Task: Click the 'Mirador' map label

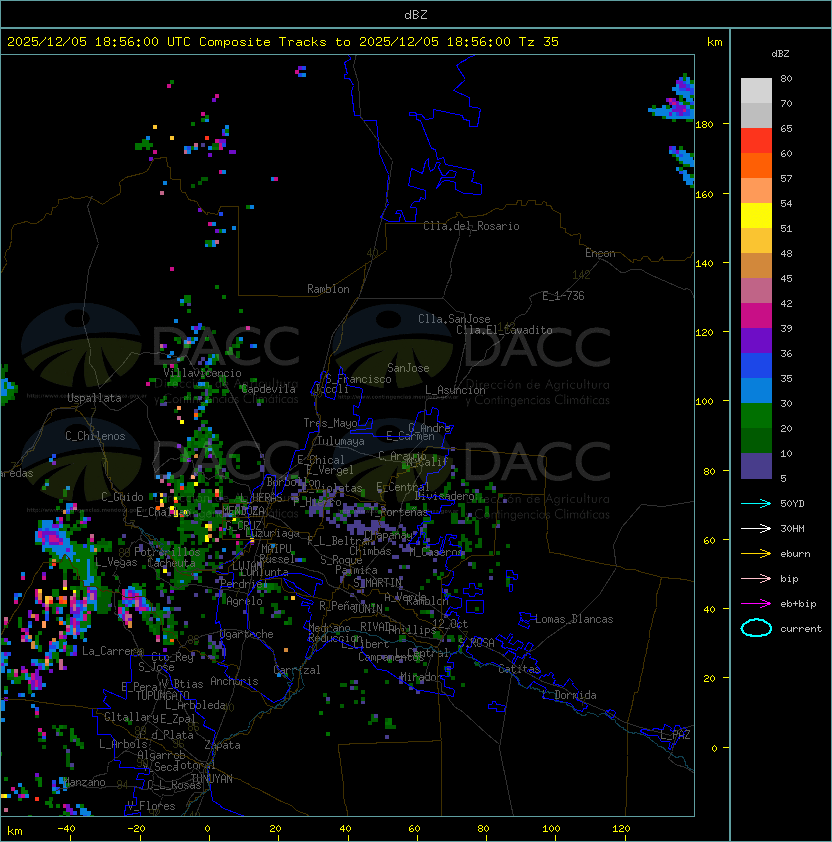Action: click(421, 678)
